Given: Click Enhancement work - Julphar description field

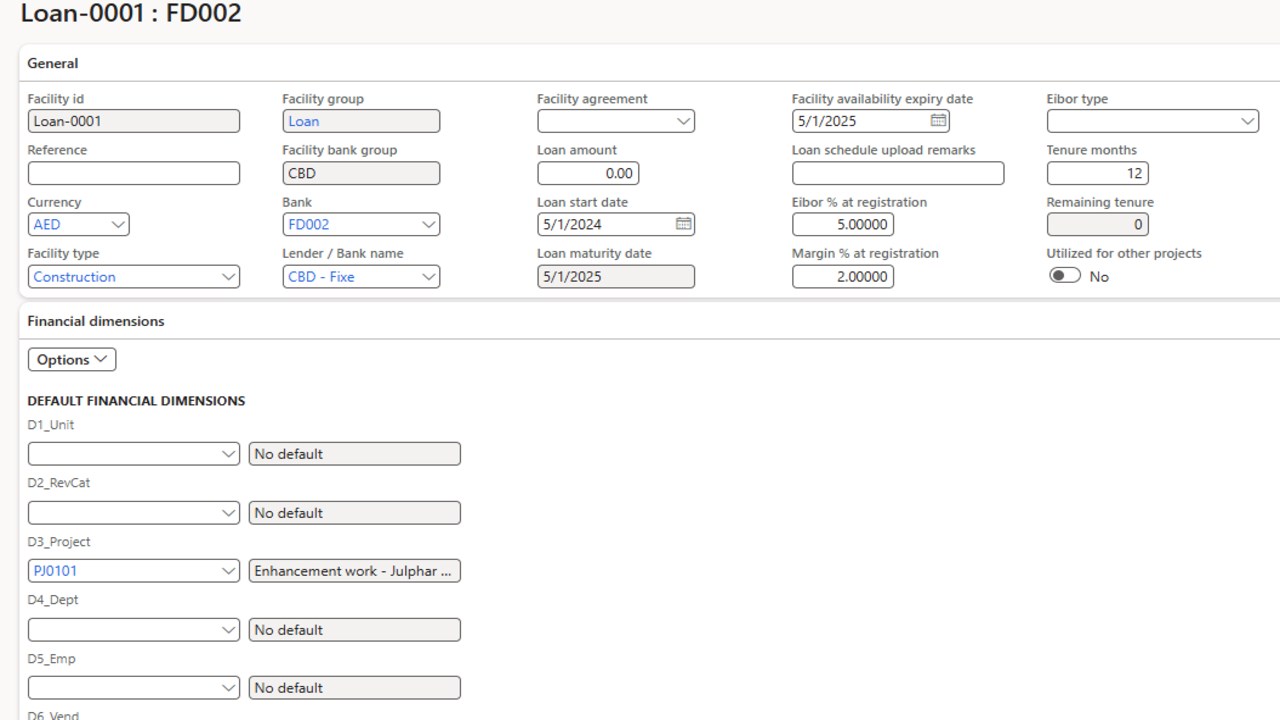Looking at the screenshot, I should point(355,571).
